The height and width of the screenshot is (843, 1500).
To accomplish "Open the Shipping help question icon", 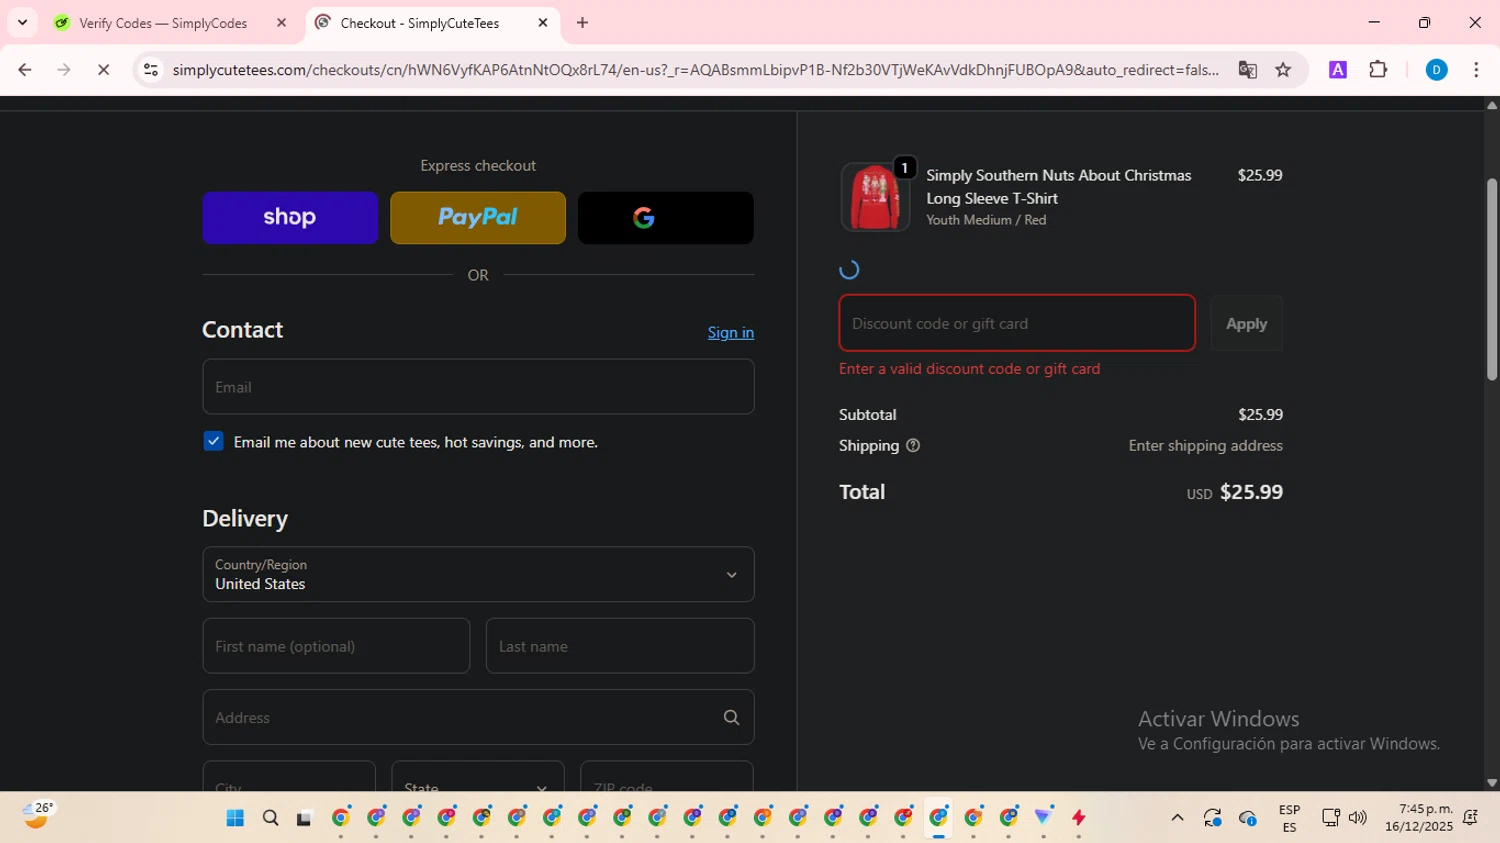I will pyautogui.click(x=913, y=446).
